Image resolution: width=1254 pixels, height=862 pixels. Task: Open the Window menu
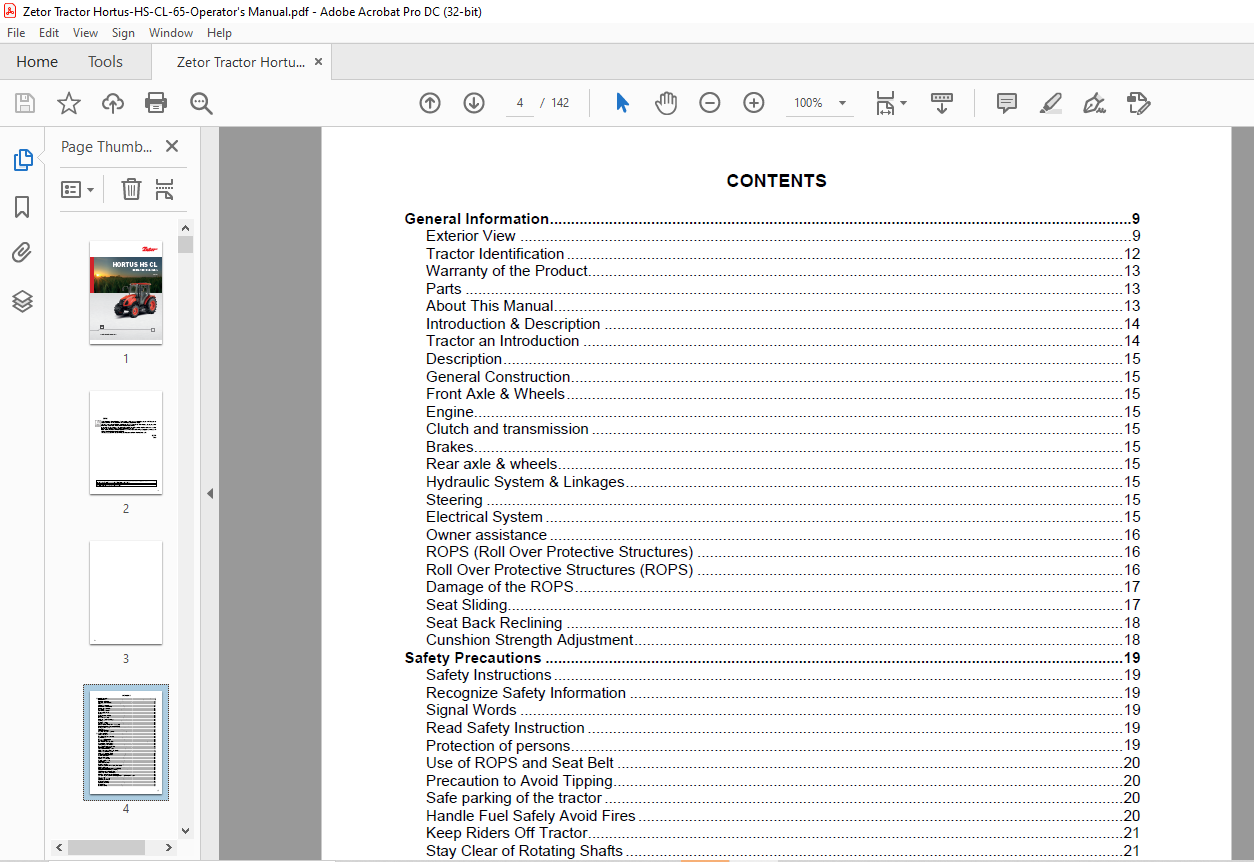click(171, 33)
